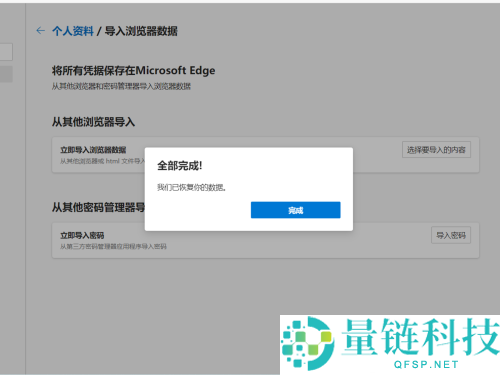
Task: Go back using the left arrow icon
Action: coord(40,31)
